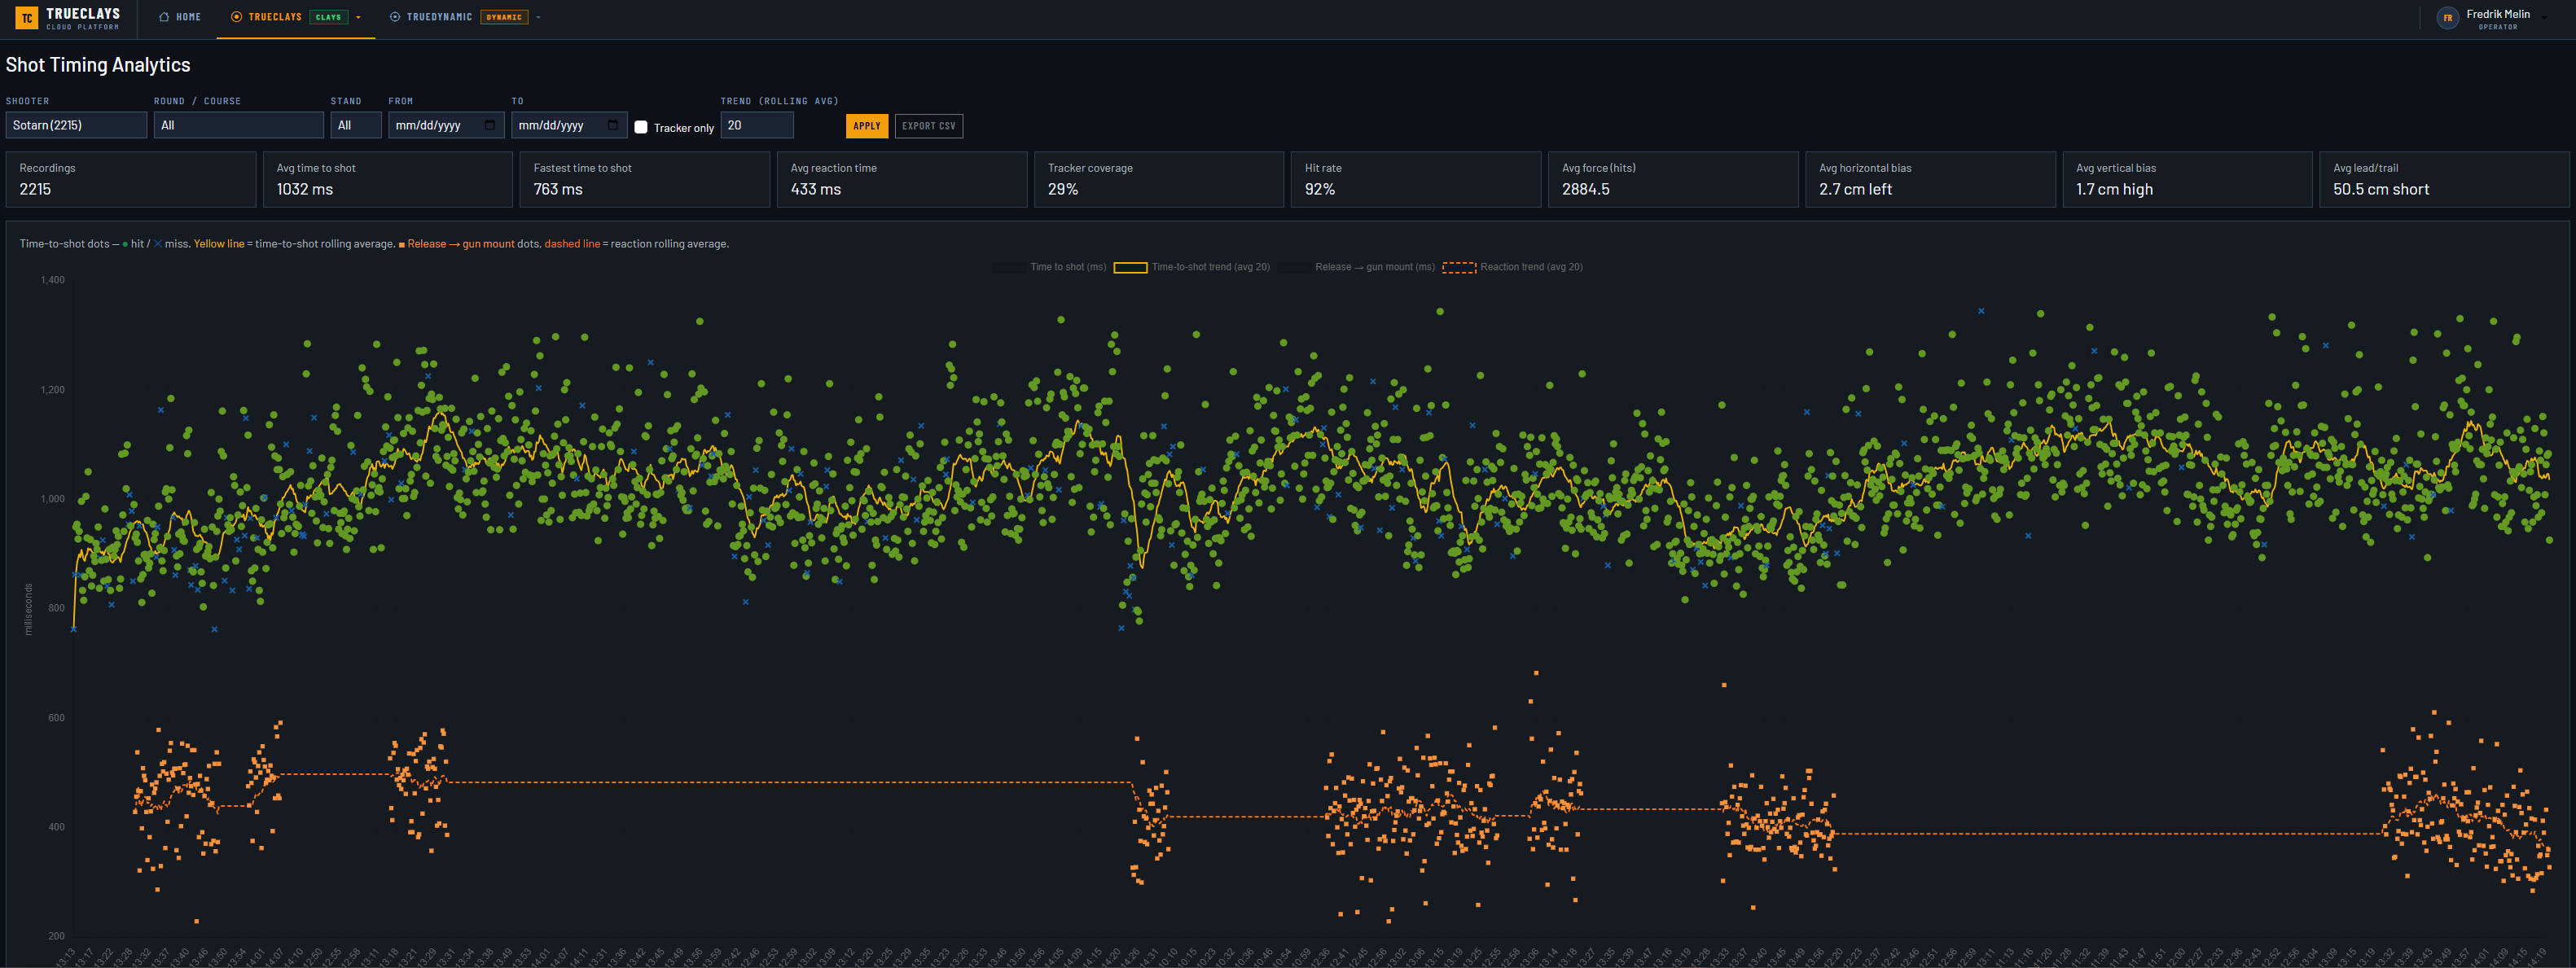Toggle Reaction trend (avg 20) legend series
This screenshot has height=968, width=2576.
pyautogui.click(x=1513, y=267)
